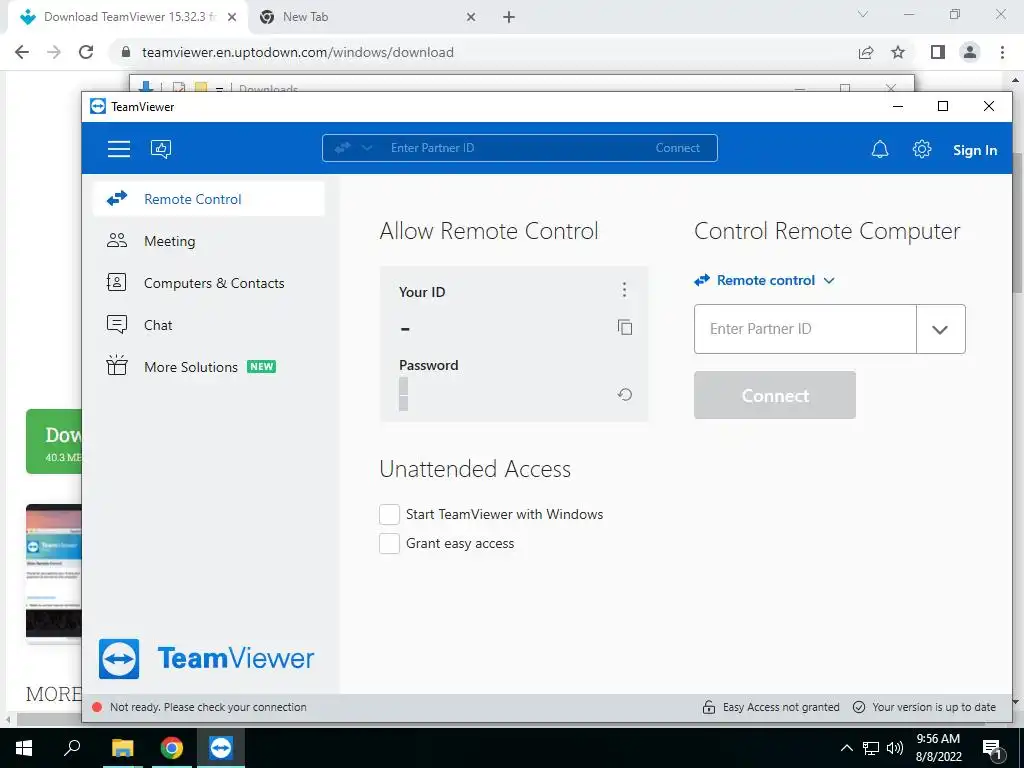Open Computers & Contacts
Viewport: 1024px width, 768px height.
click(209, 283)
